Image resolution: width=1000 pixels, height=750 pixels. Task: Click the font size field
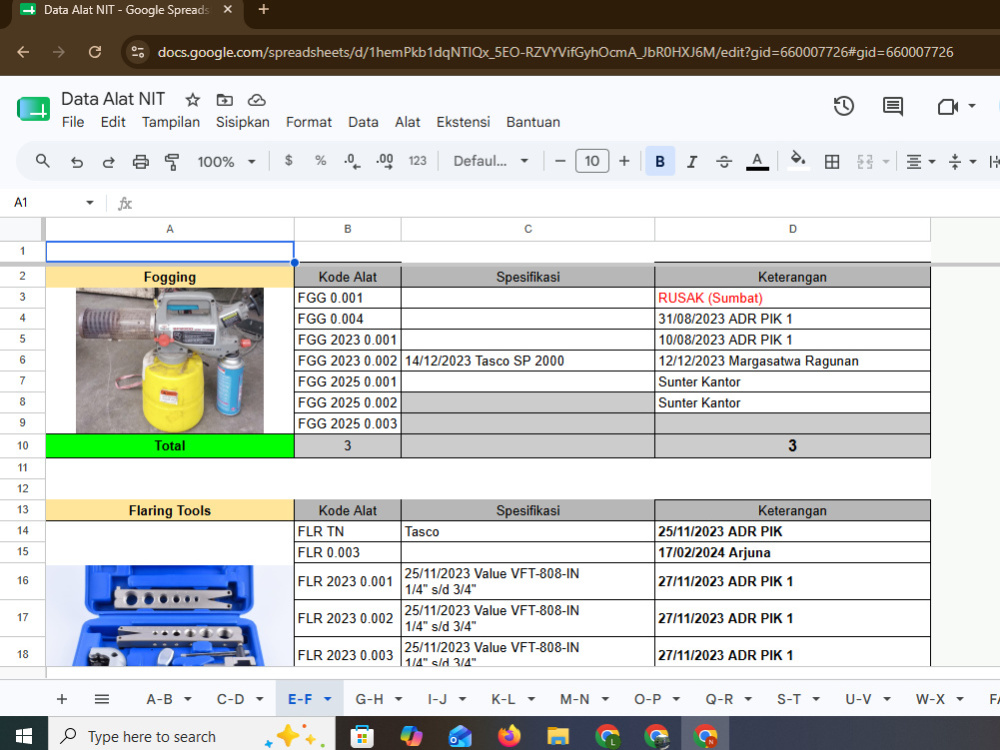pyautogui.click(x=592, y=161)
